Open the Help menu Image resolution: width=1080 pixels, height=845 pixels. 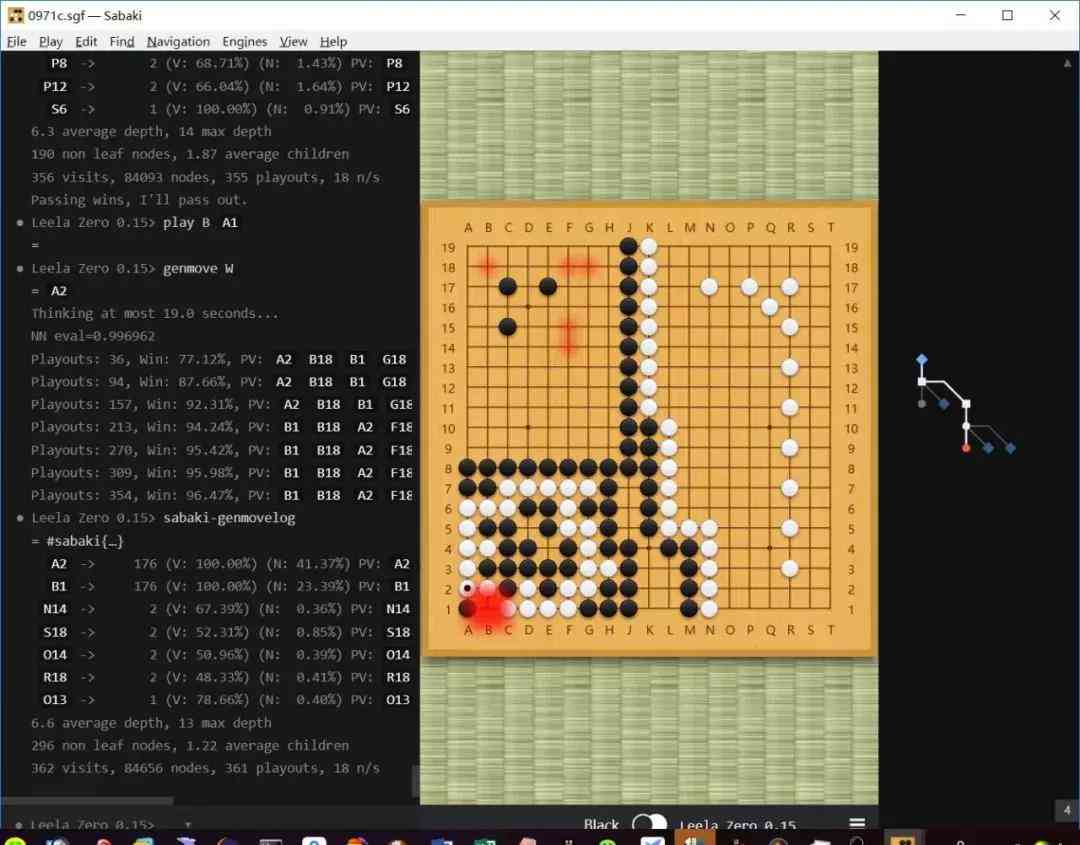pyautogui.click(x=333, y=42)
